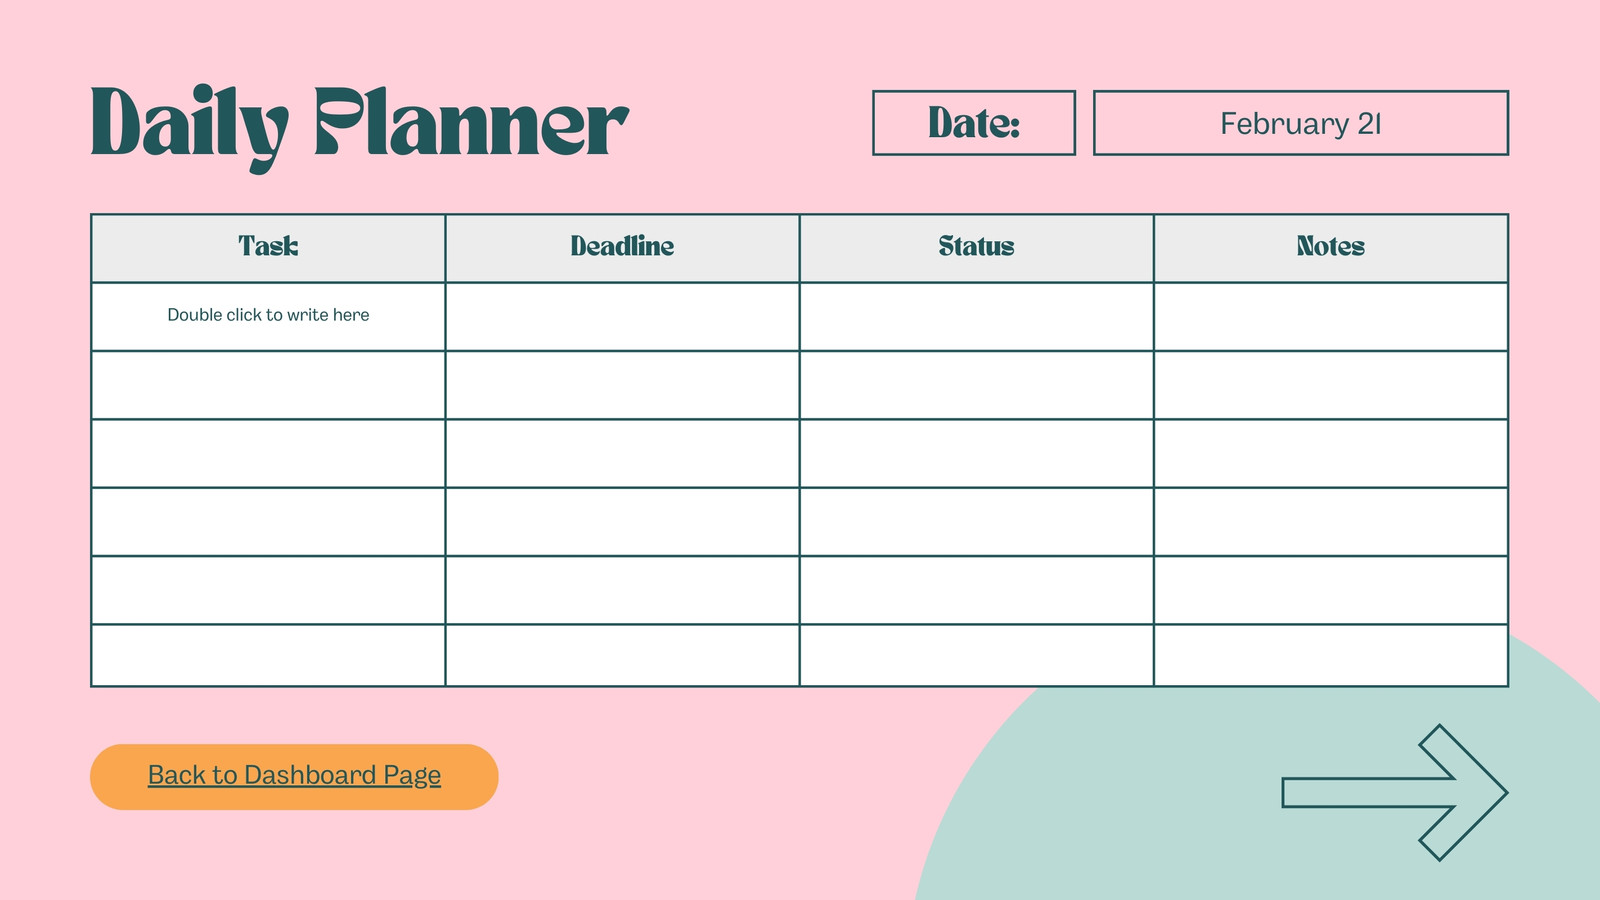Select the Daily Planner title

coord(359,128)
